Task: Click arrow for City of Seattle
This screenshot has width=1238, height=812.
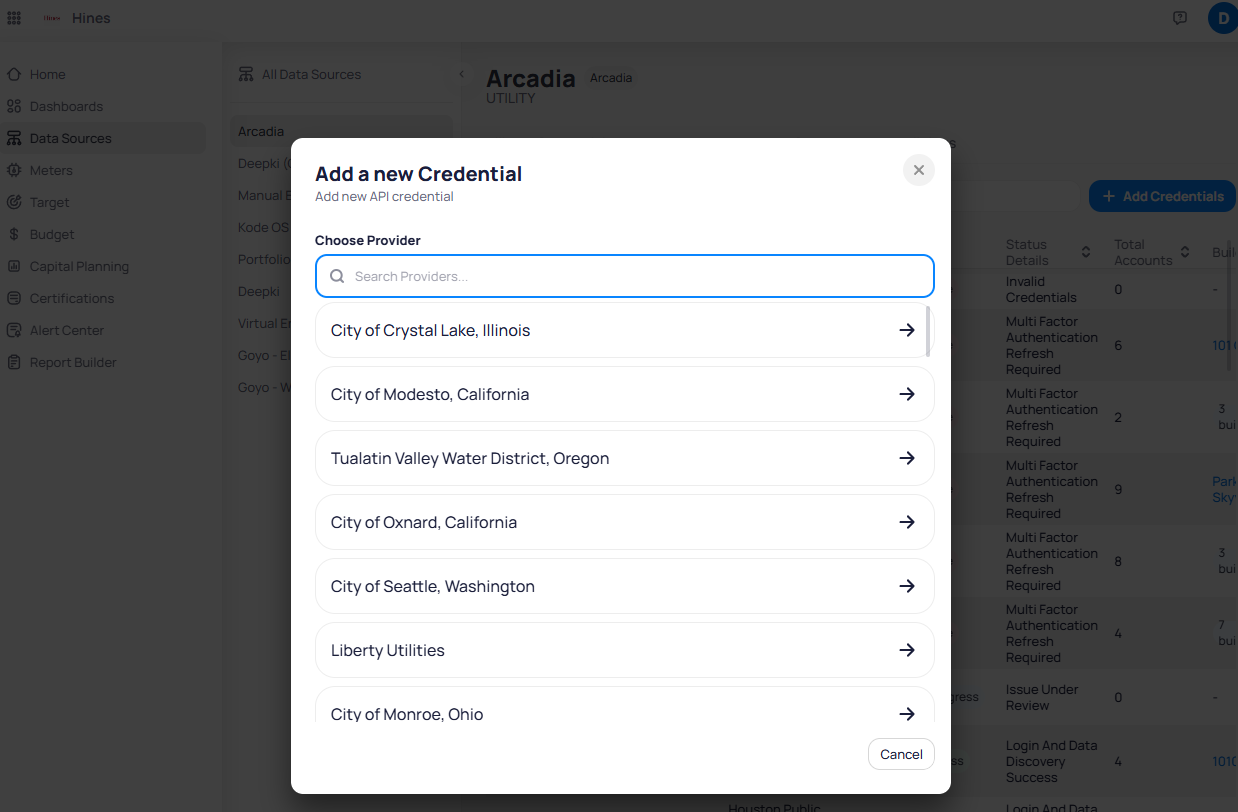Action: 907,586
